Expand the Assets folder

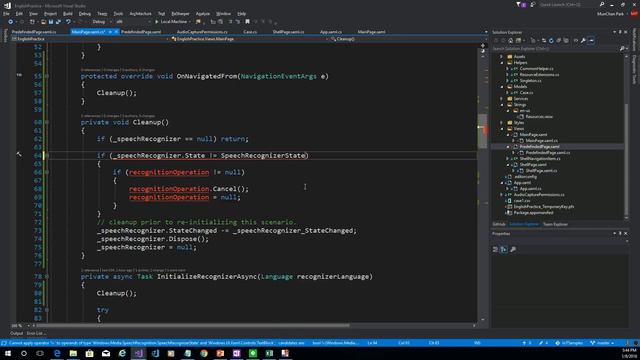(502, 57)
